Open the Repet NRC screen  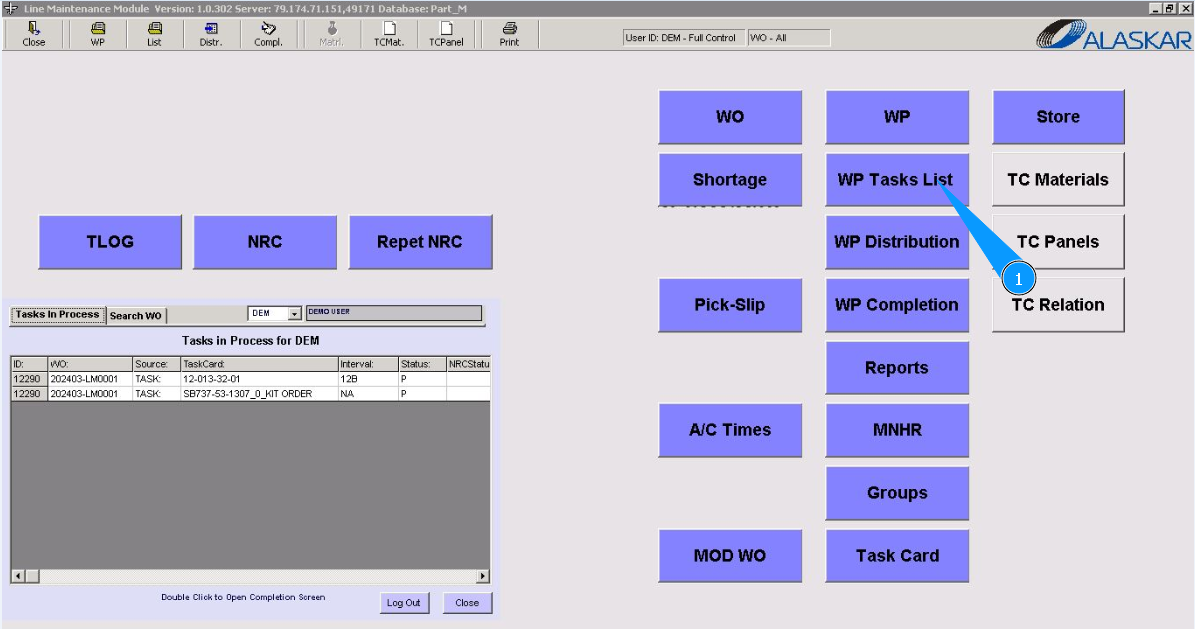tap(420, 242)
